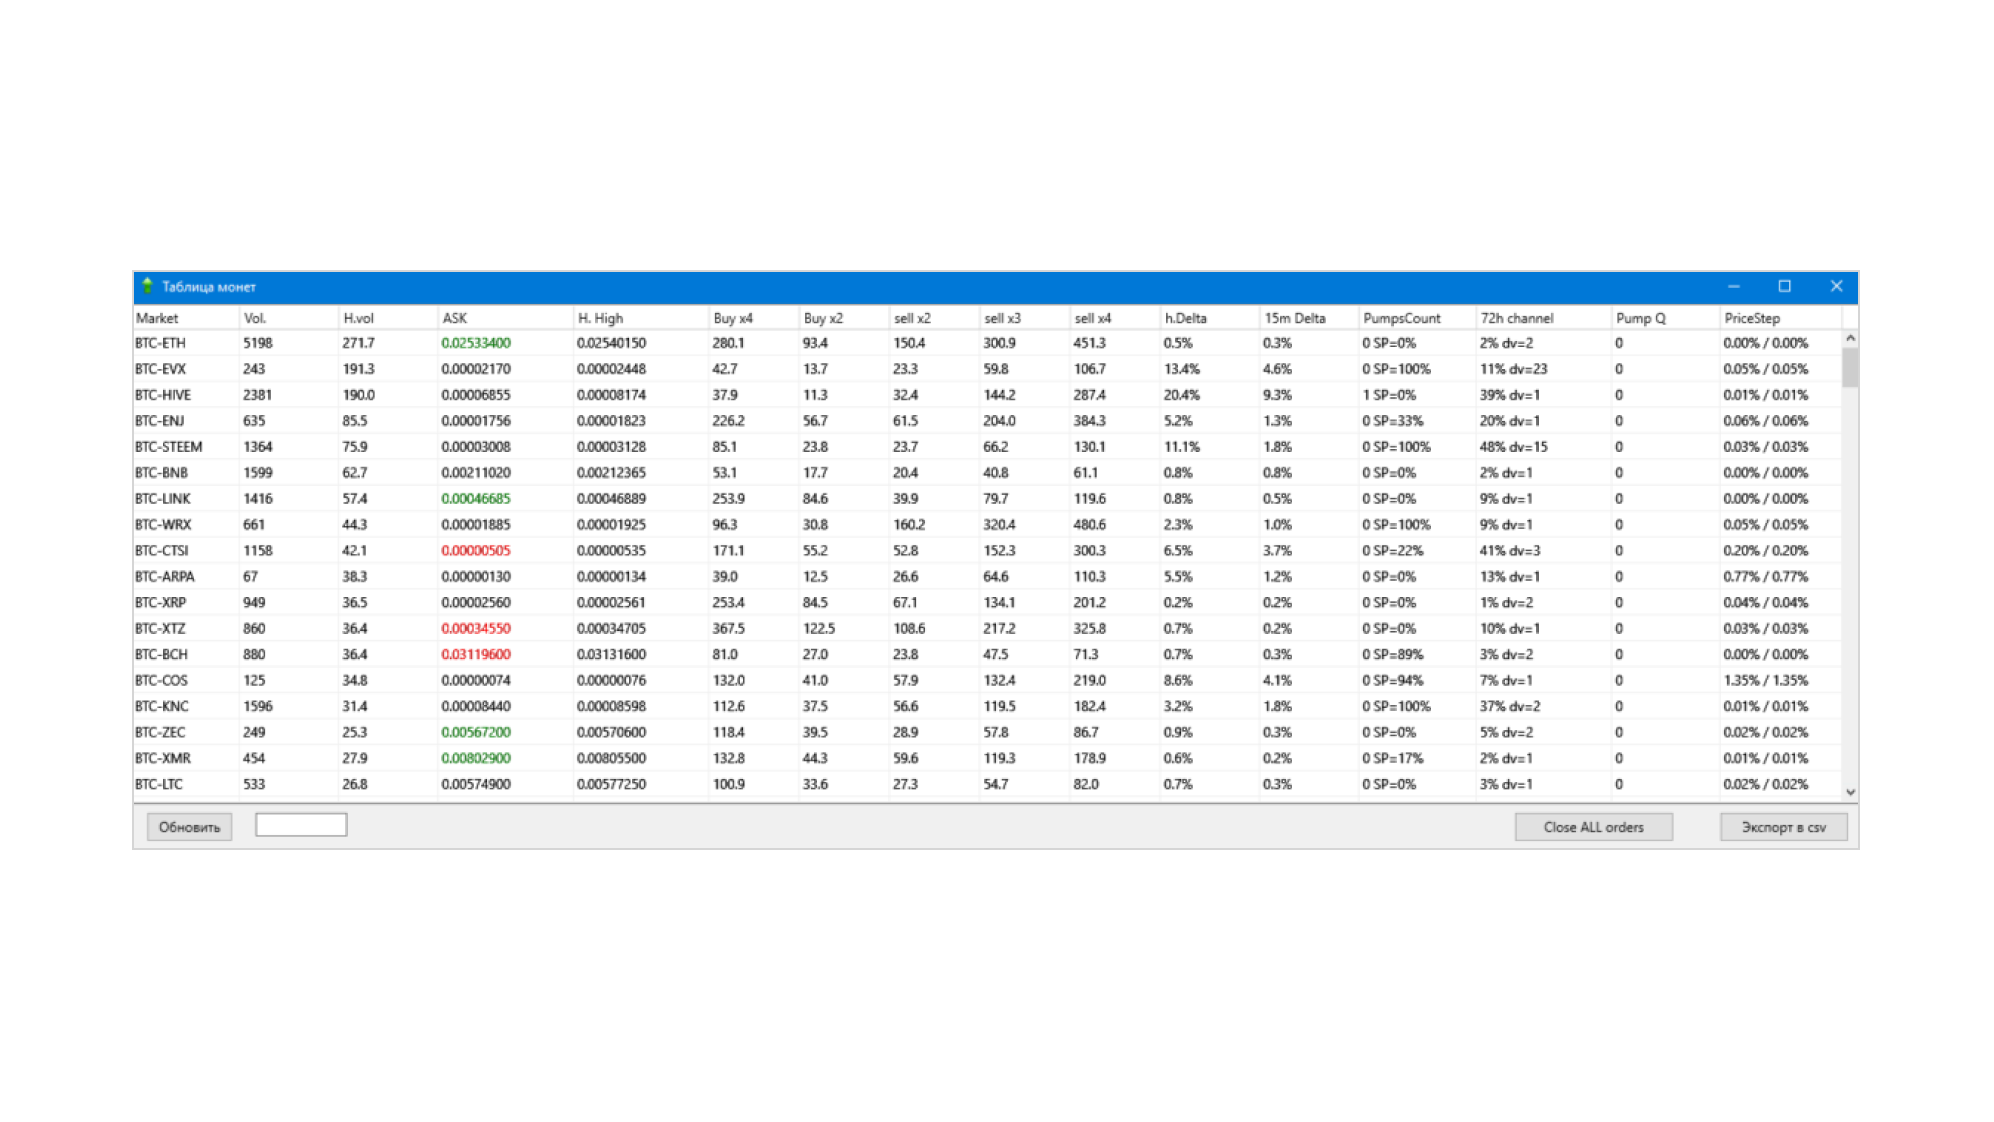Viewport: 1994px width, 1122px height.
Task: Click the PriceStep column header
Action: (x=1752, y=318)
